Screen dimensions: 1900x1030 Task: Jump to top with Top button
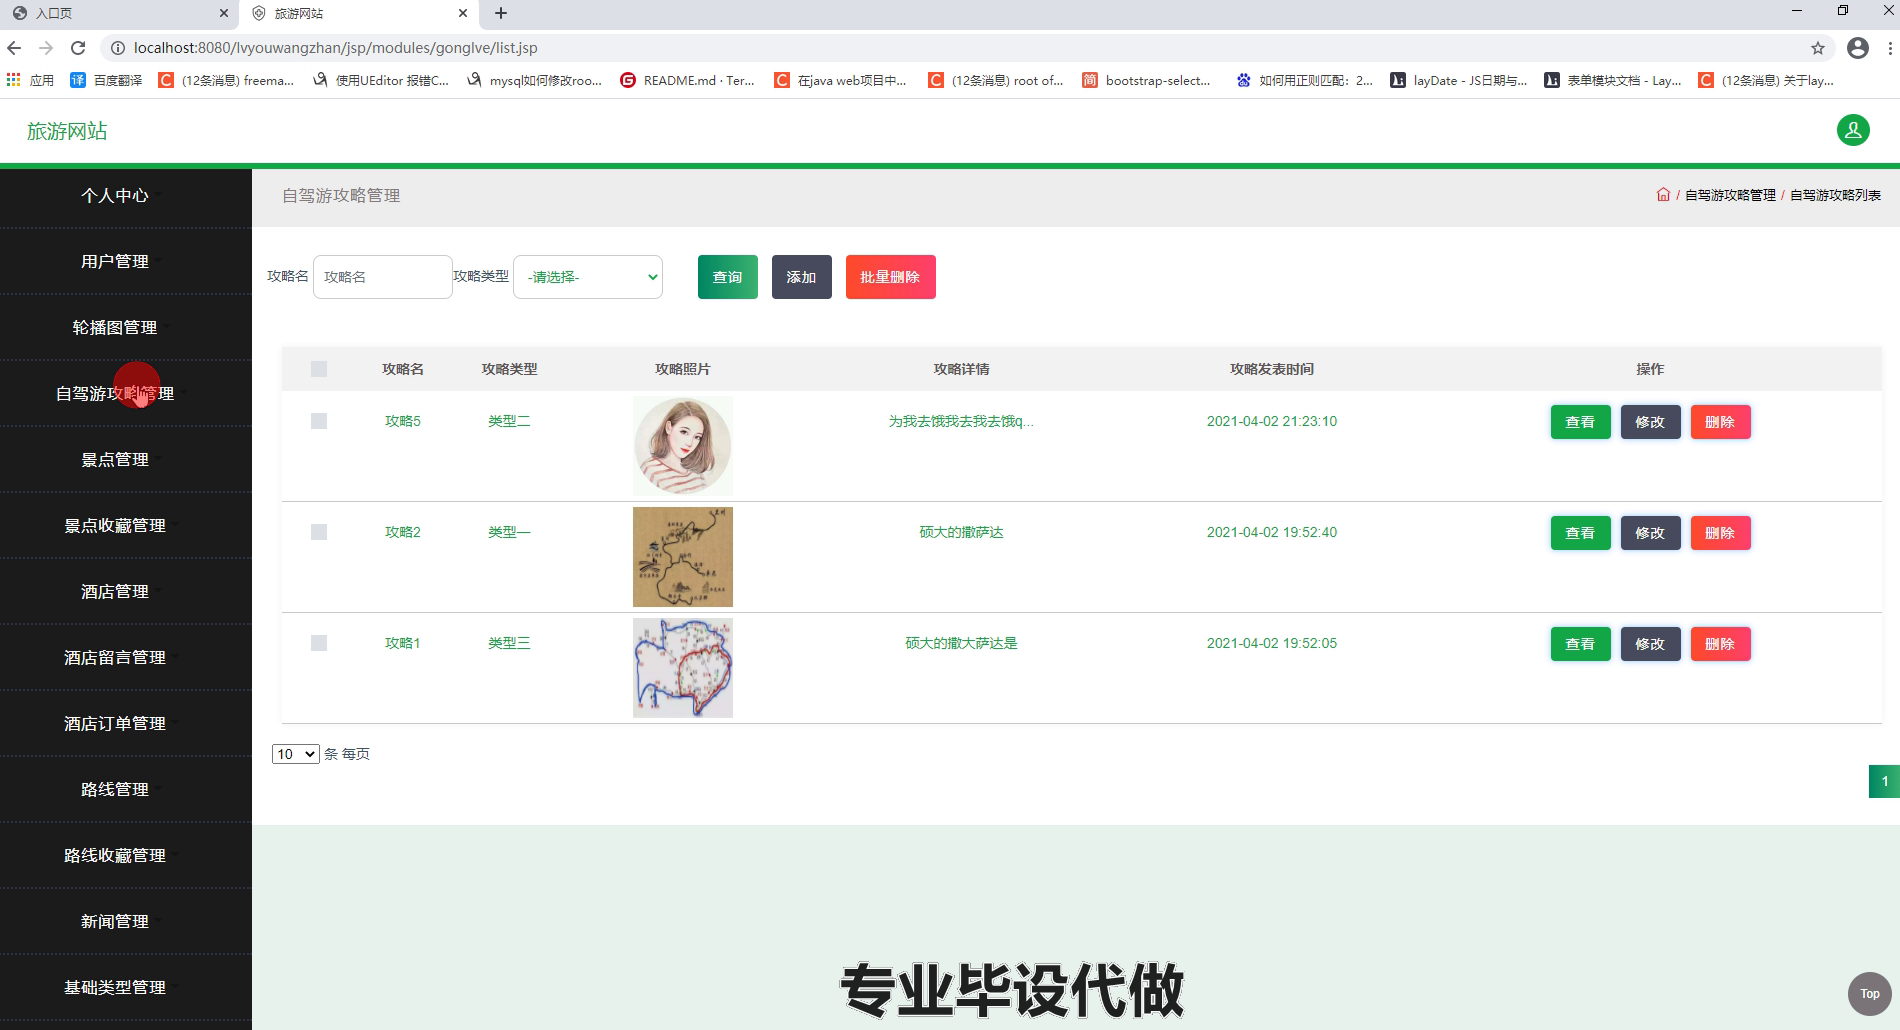tap(1870, 994)
